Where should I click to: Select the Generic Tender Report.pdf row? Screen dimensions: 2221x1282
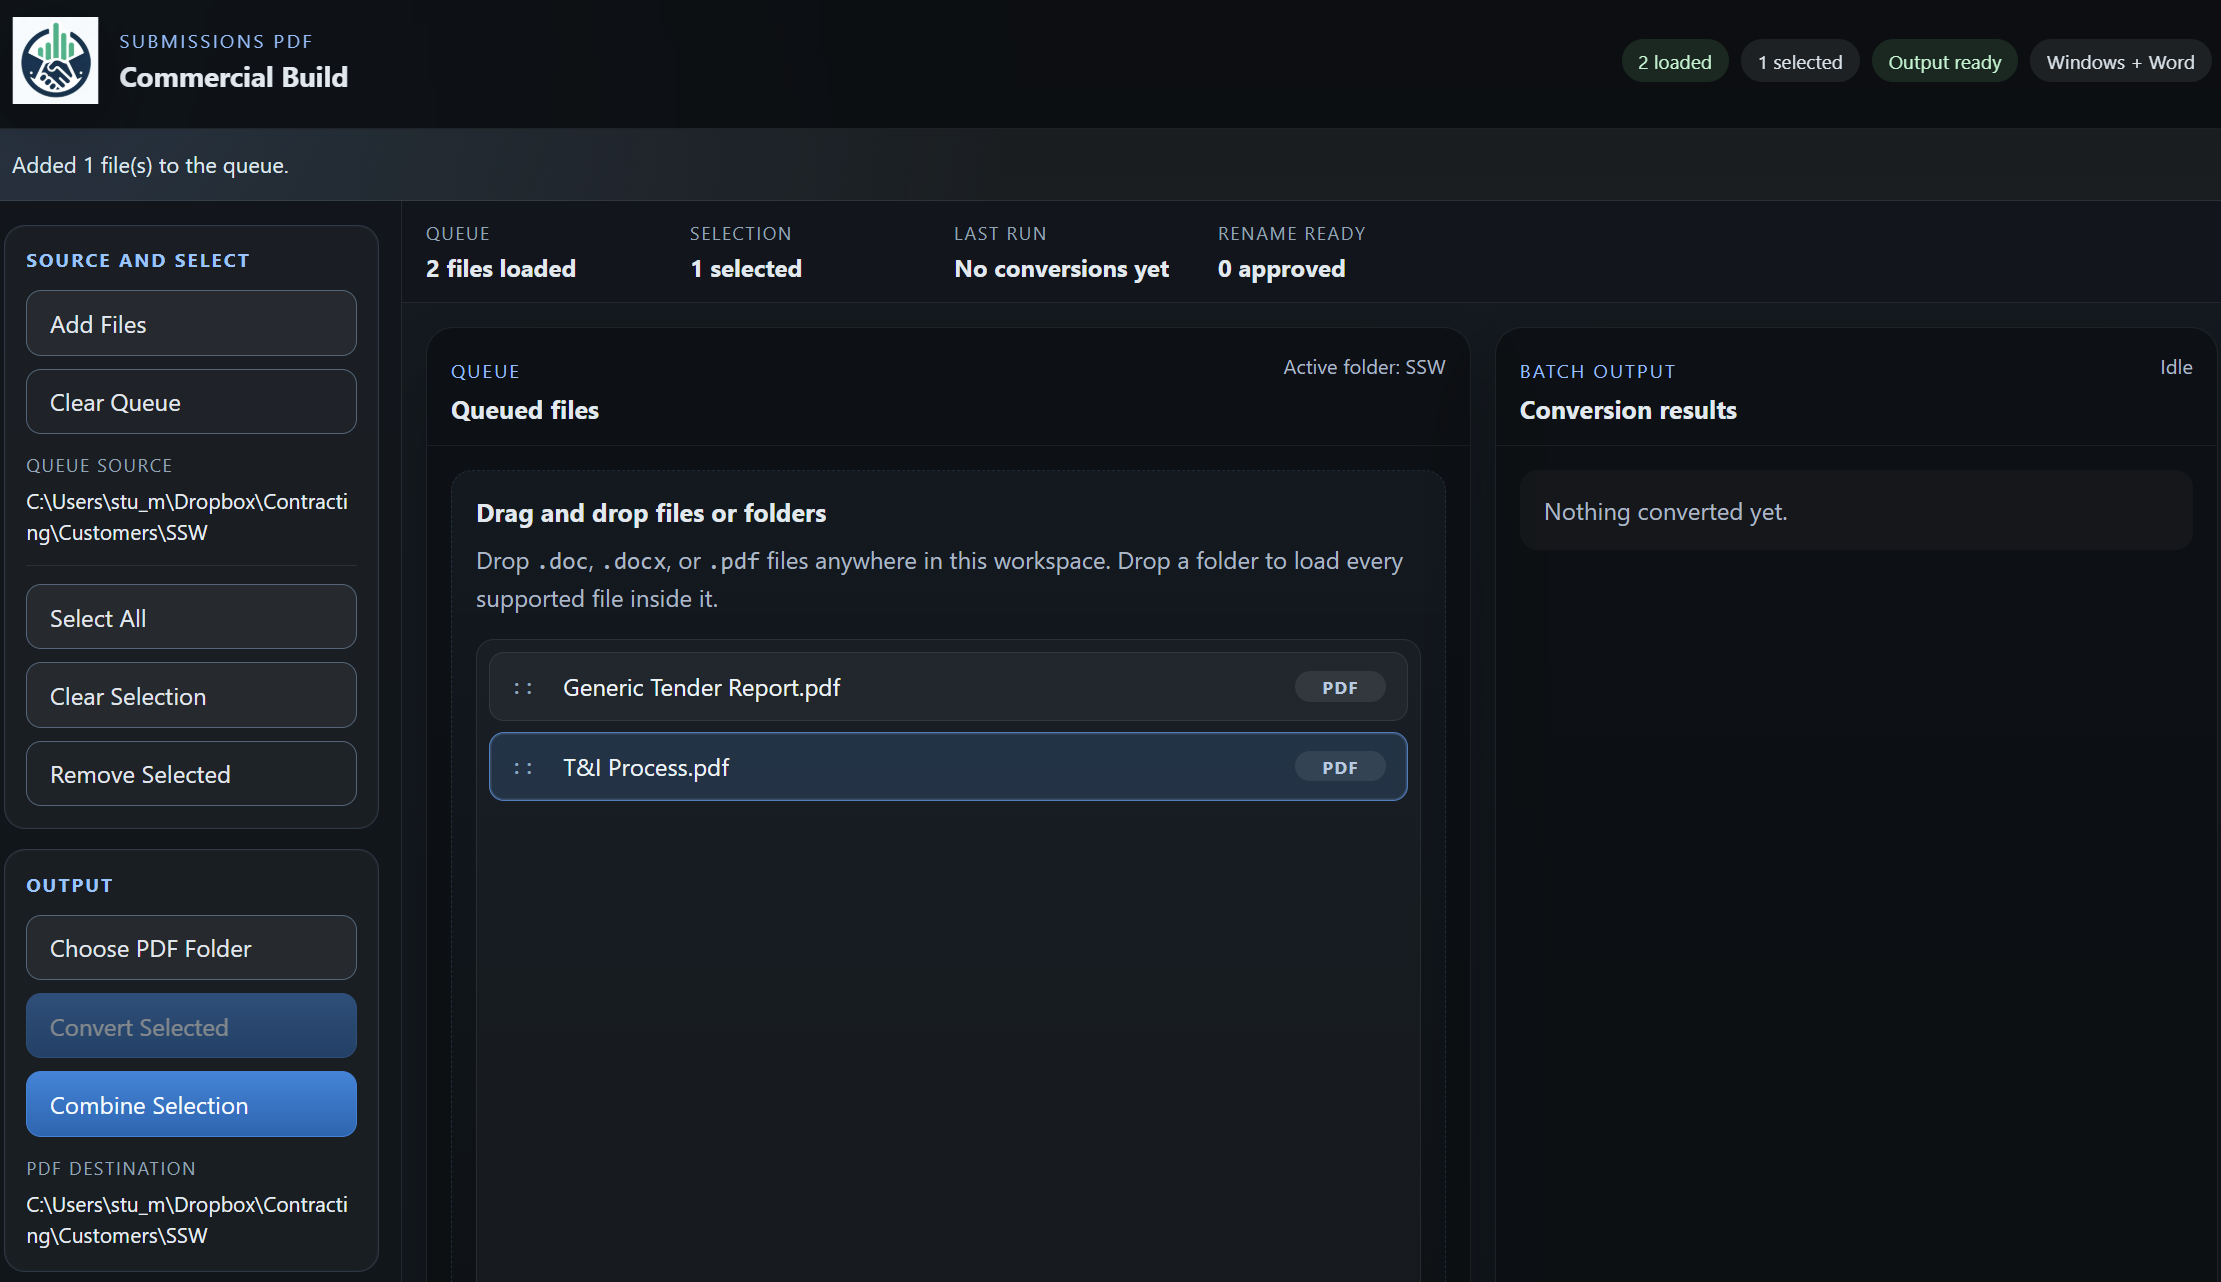tap(948, 687)
